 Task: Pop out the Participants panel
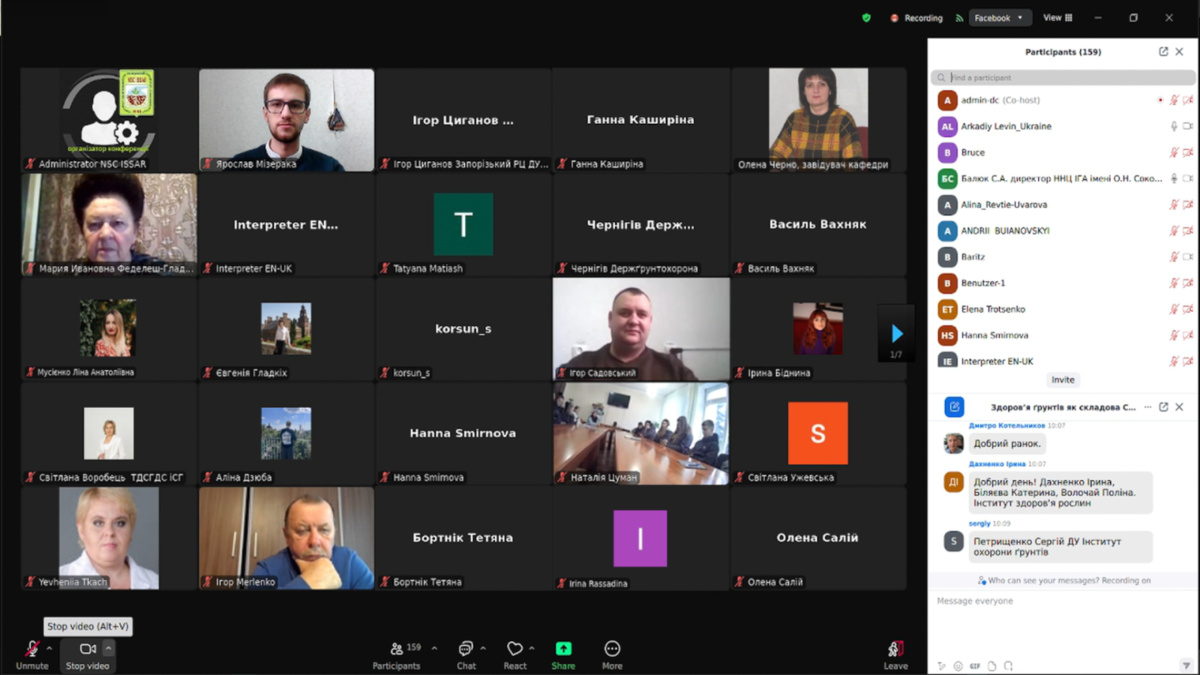[1163, 52]
